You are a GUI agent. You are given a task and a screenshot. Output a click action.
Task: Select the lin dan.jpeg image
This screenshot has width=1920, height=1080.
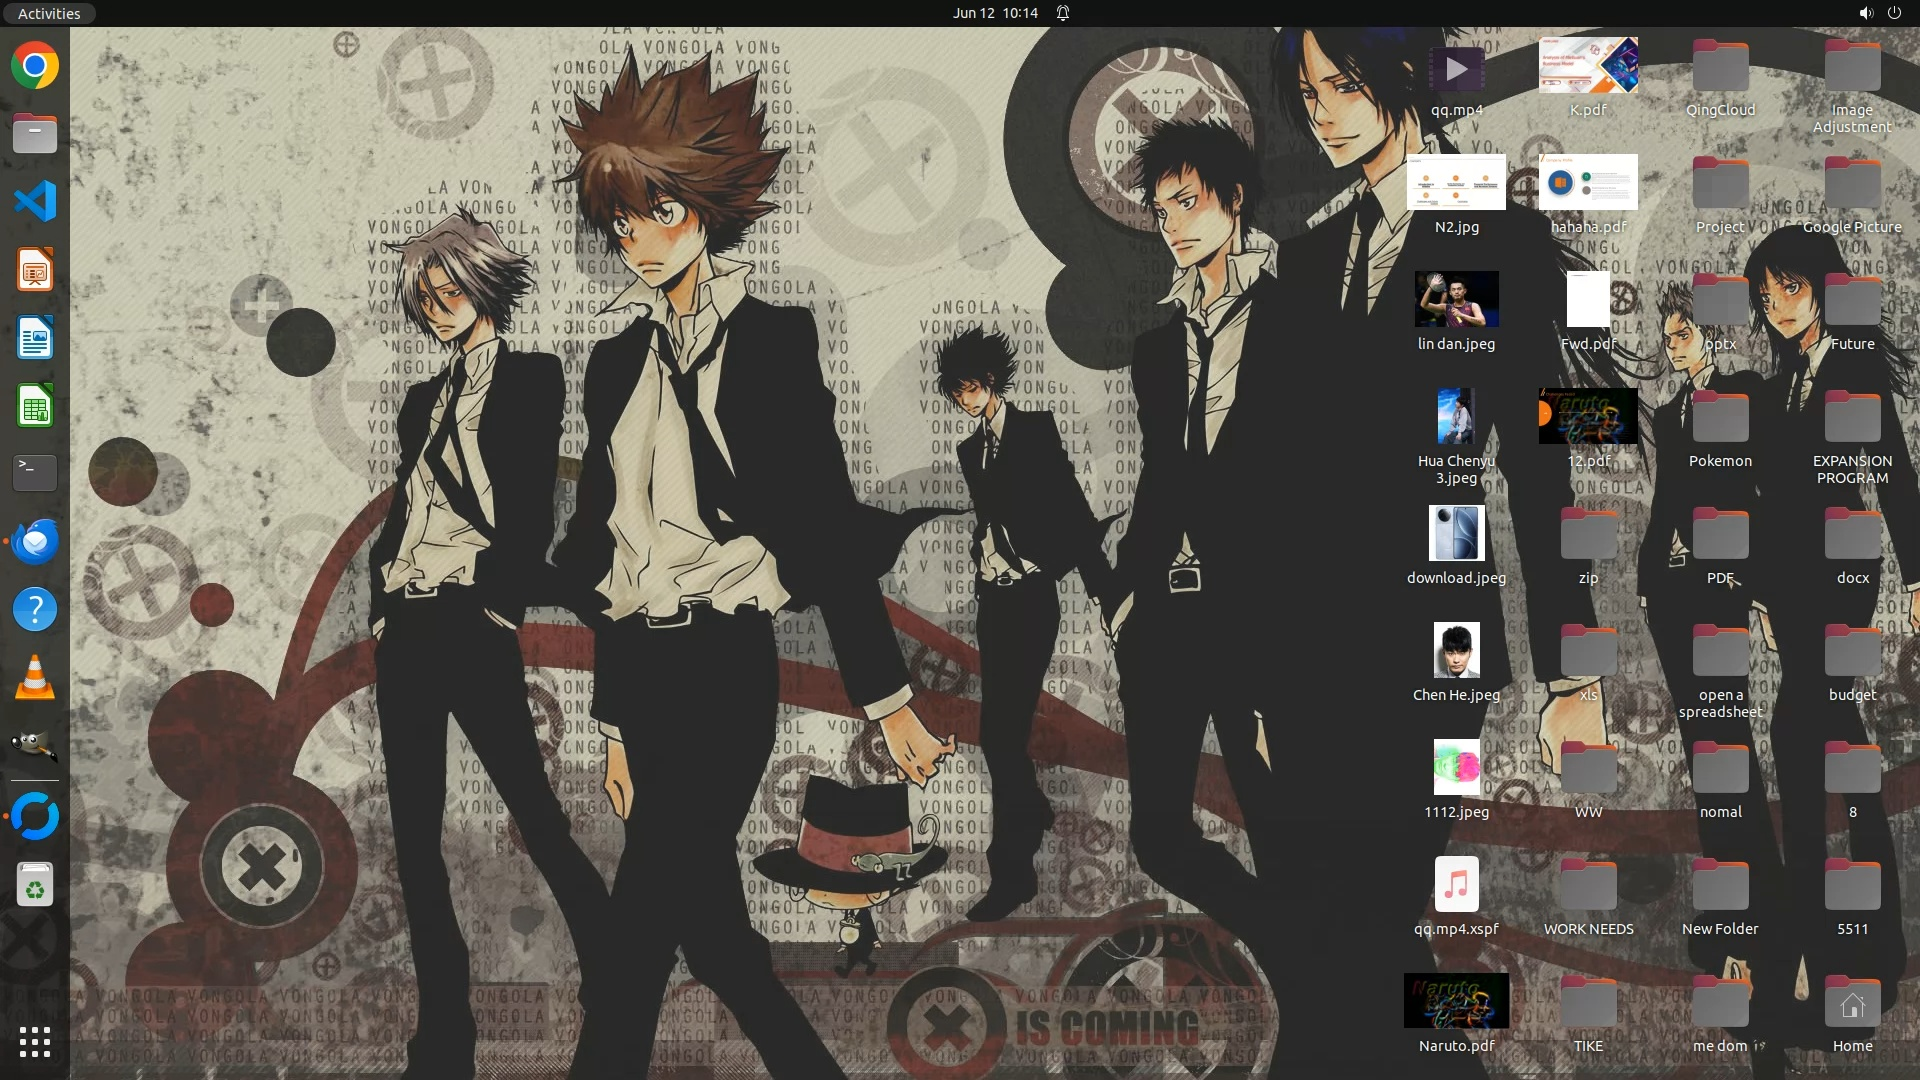point(1456,299)
